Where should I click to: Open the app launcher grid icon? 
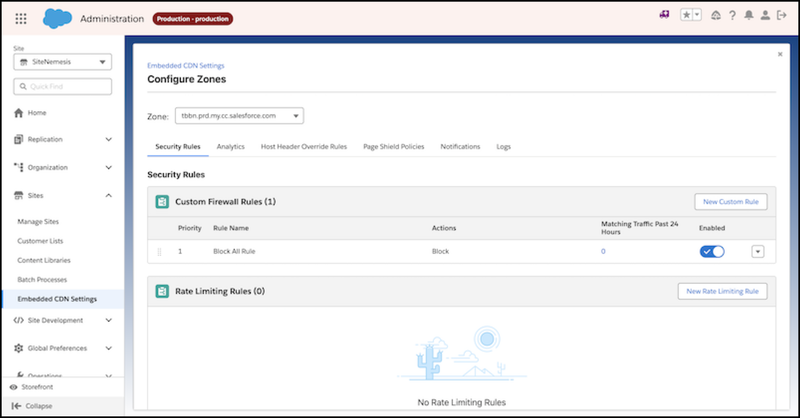coord(21,19)
